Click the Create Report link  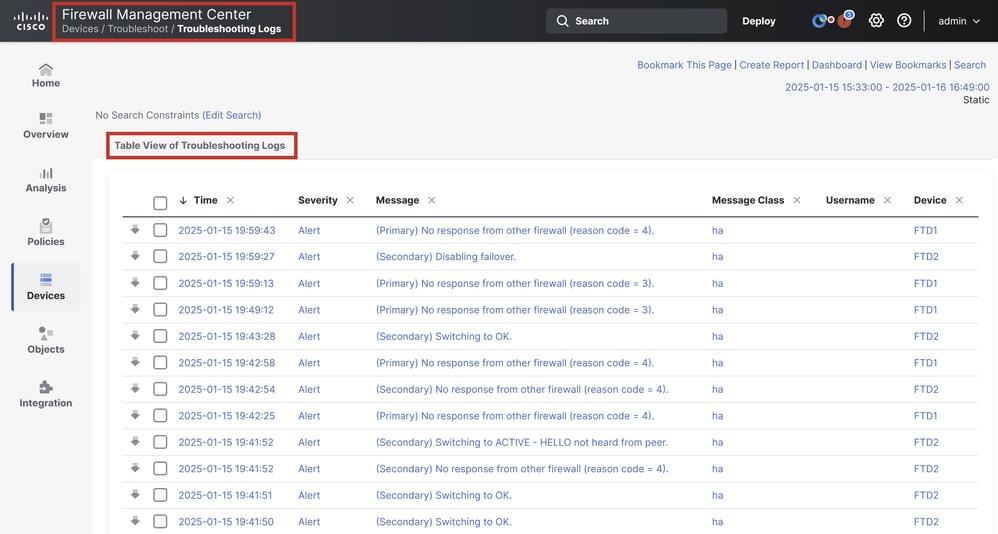click(x=771, y=65)
